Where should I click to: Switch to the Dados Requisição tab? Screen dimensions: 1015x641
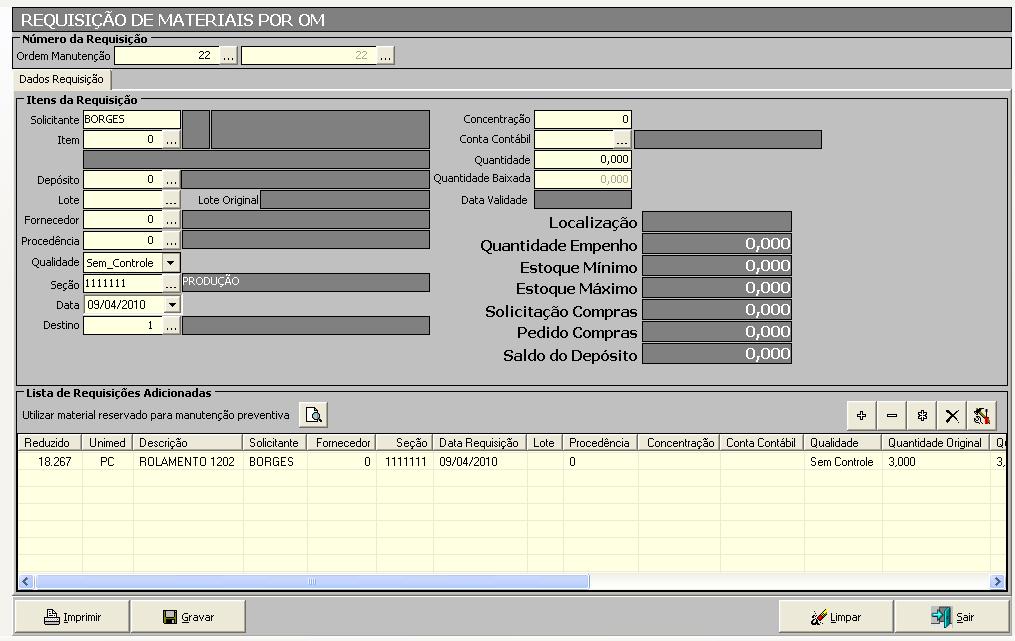click(61, 79)
